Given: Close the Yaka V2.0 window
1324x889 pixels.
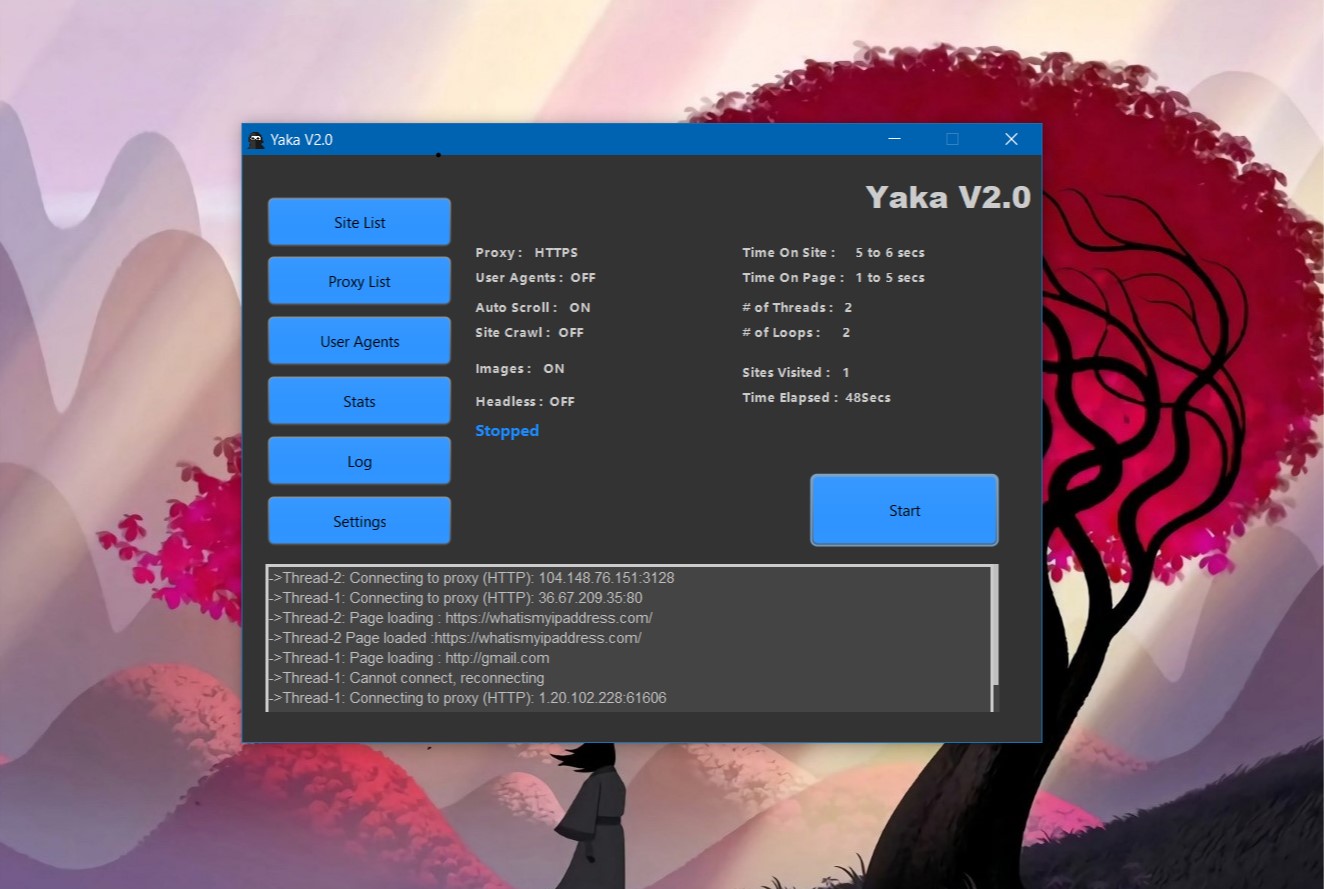Looking at the screenshot, I should (1011, 139).
